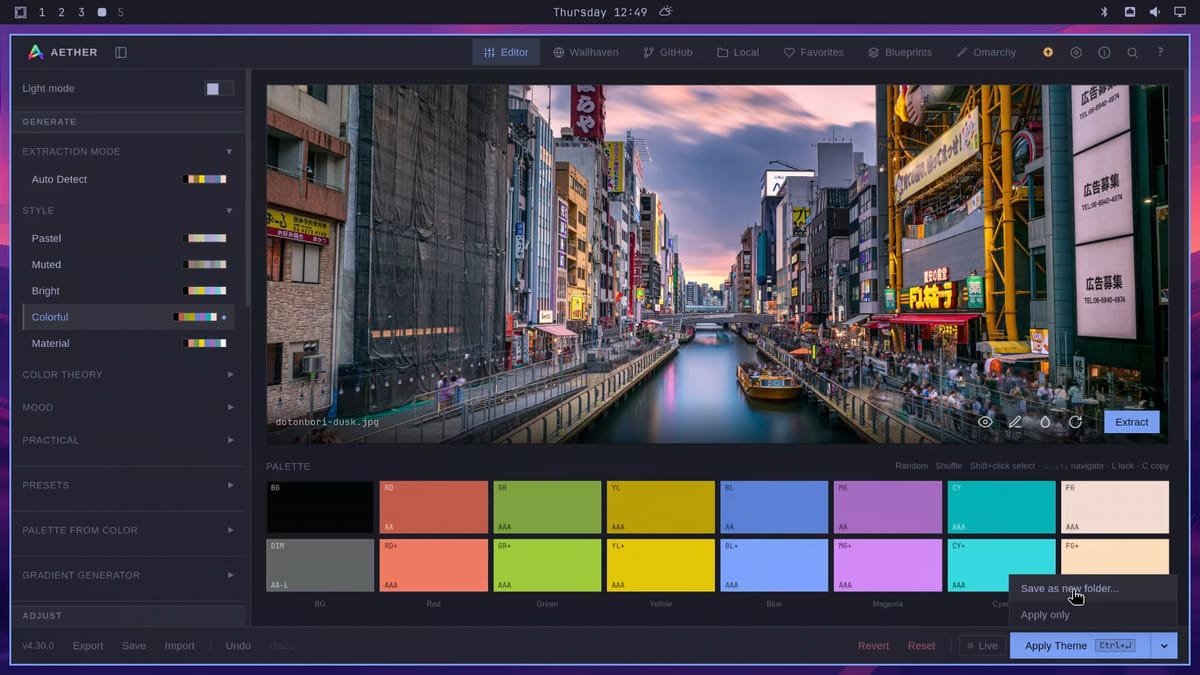
Task: Click the water droplet icon on wallpaper
Action: point(1045,422)
